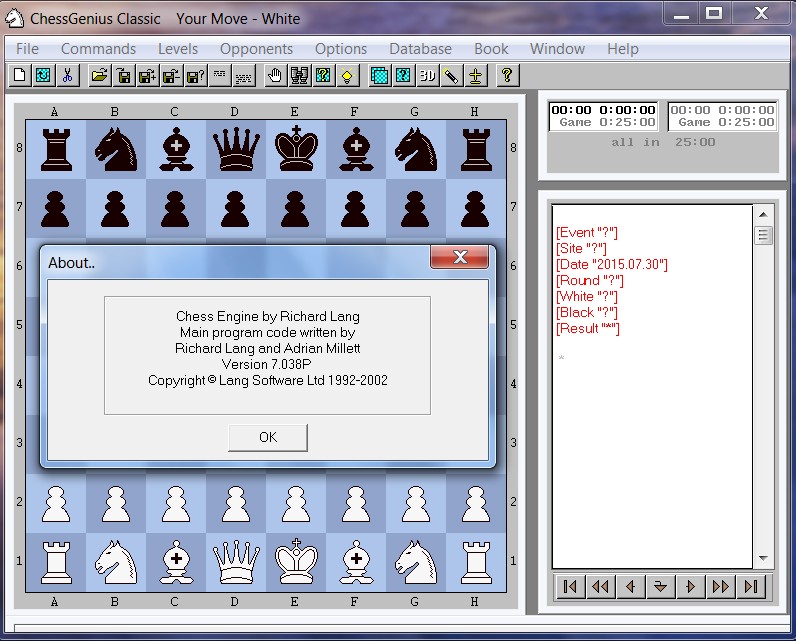Click Black's greyed clock display
Viewport: 796px width, 641px height.
[x=722, y=116]
